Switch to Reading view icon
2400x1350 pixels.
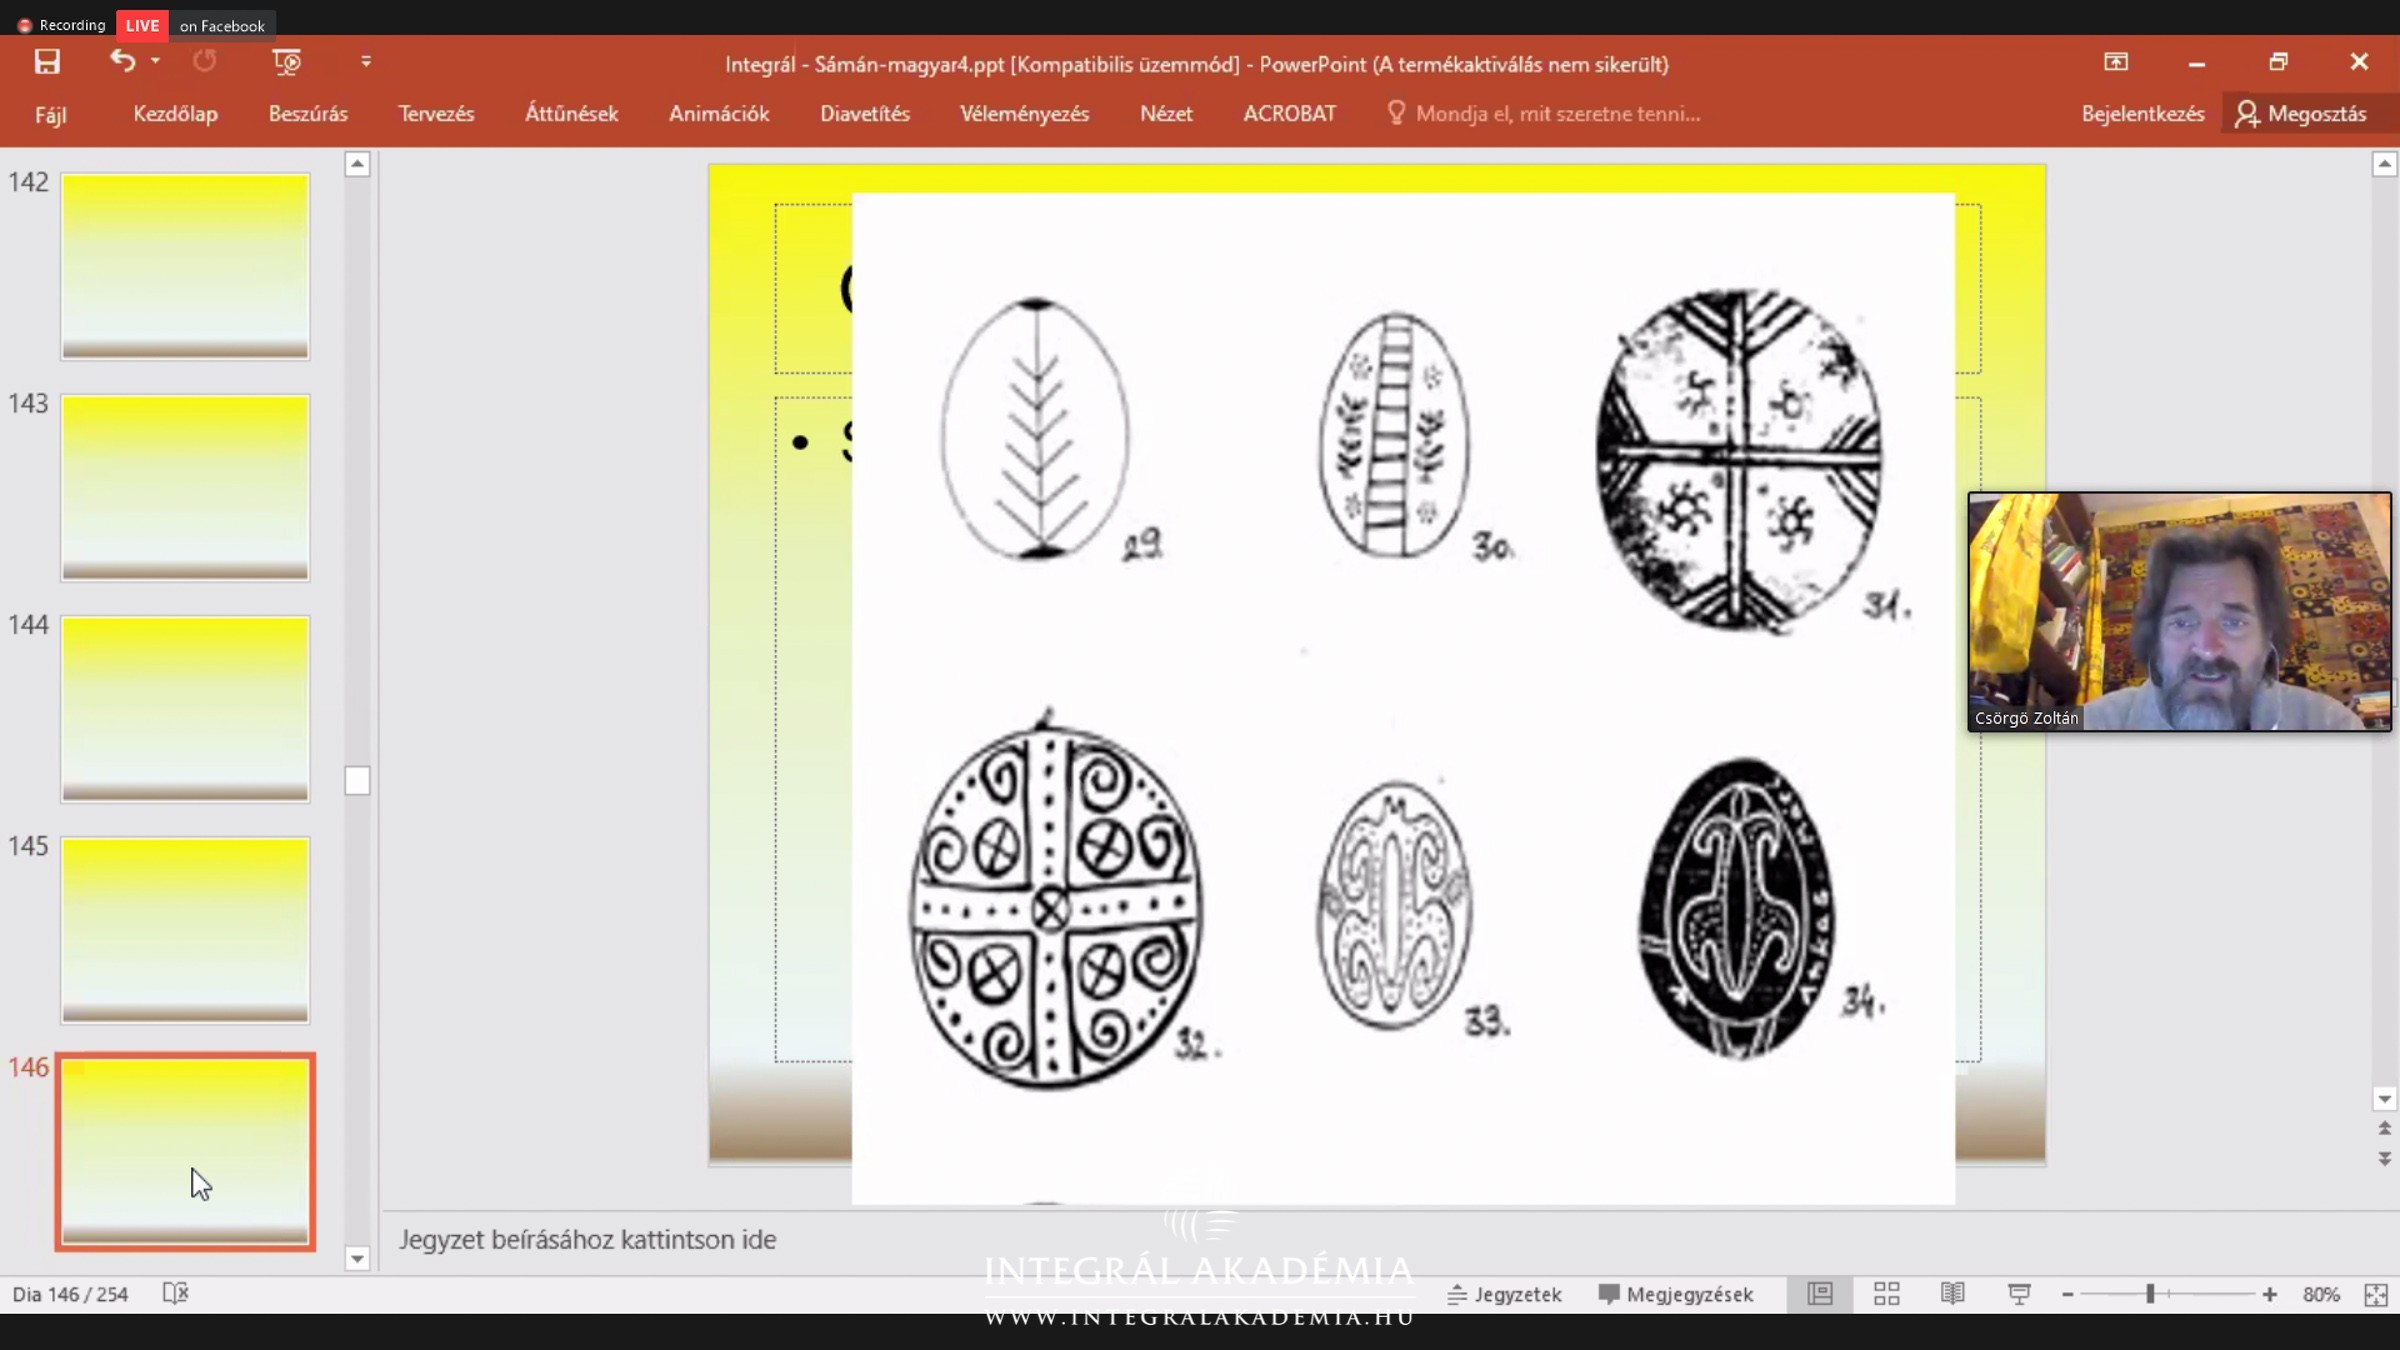click(1952, 1294)
